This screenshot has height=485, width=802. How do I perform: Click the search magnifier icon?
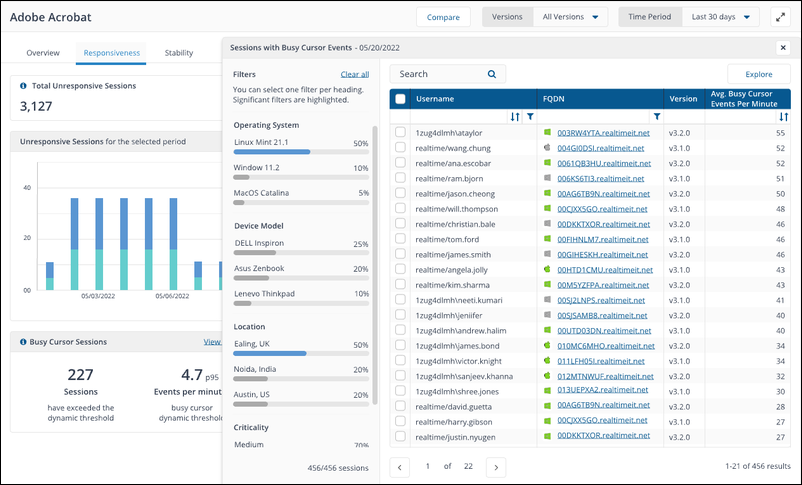(x=492, y=74)
